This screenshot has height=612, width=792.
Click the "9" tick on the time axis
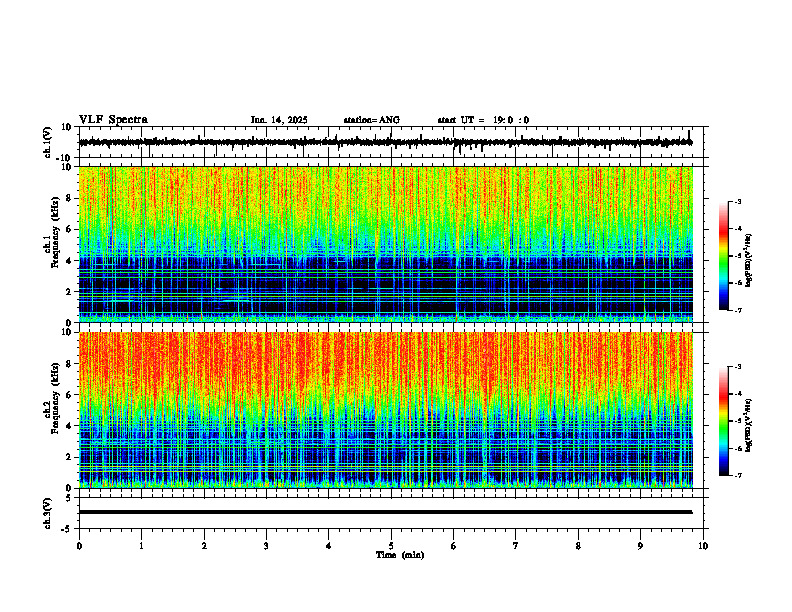(640, 546)
